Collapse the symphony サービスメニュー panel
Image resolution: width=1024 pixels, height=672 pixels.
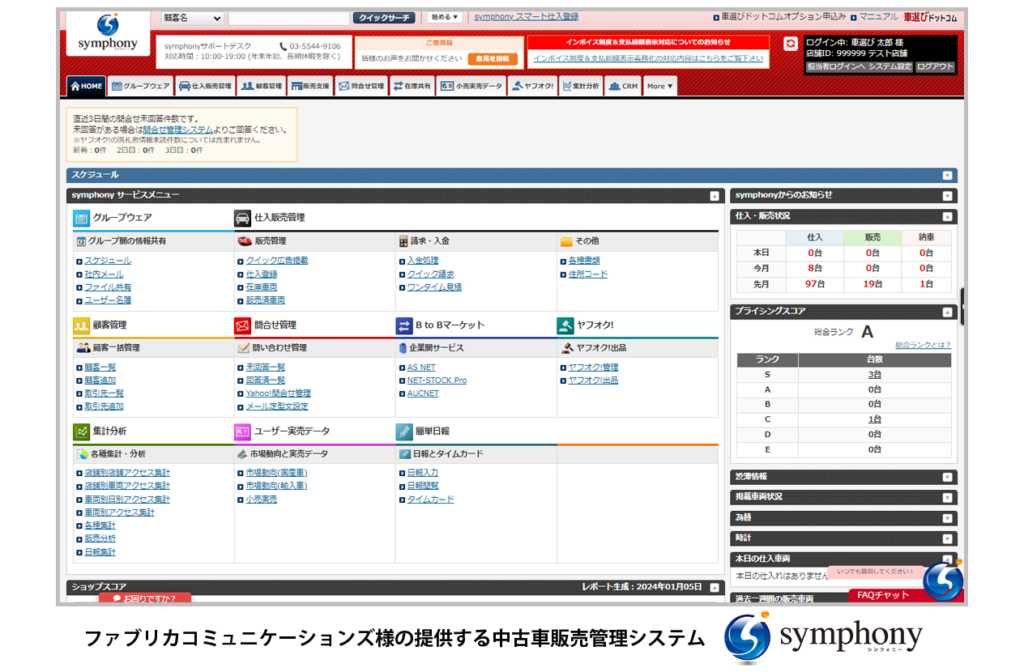point(714,196)
